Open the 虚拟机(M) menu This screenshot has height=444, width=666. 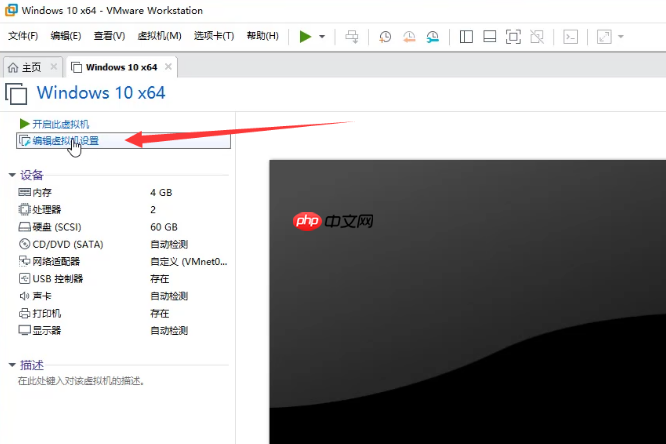coord(159,36)
